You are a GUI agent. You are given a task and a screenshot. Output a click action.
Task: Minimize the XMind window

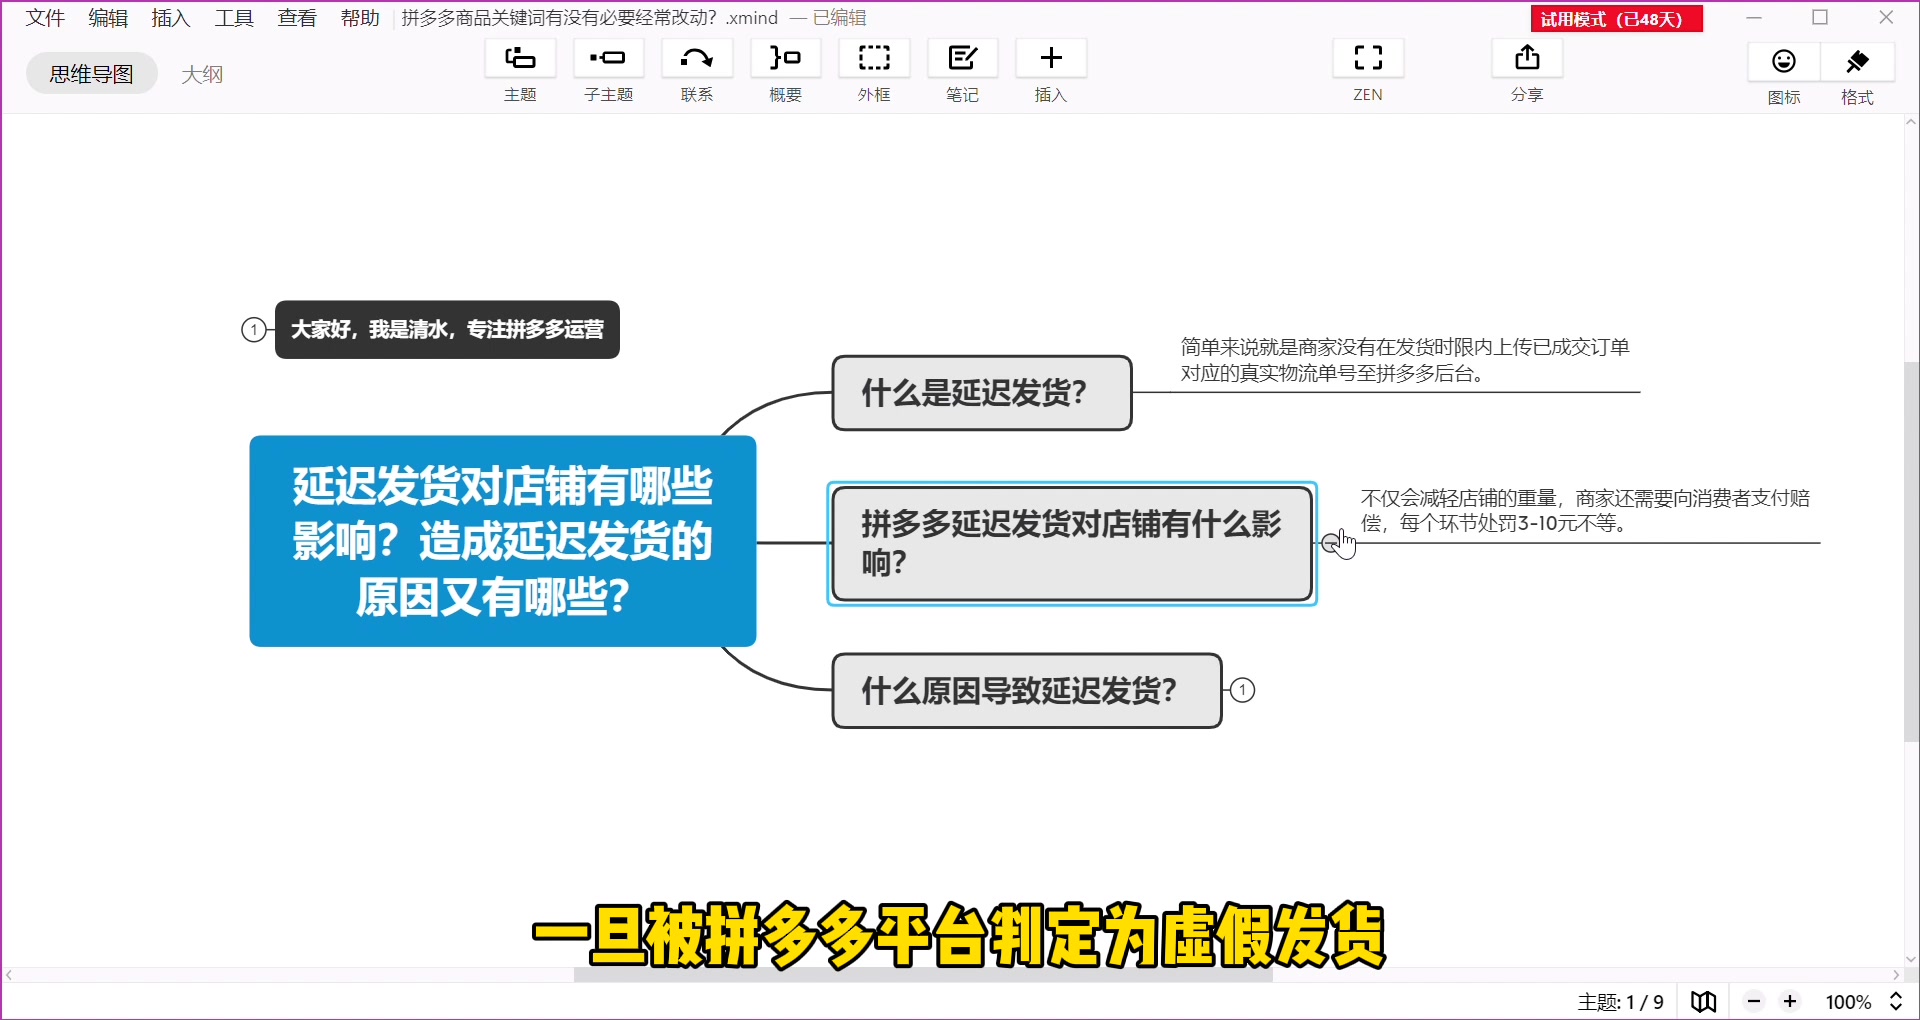coord(1754,18)
